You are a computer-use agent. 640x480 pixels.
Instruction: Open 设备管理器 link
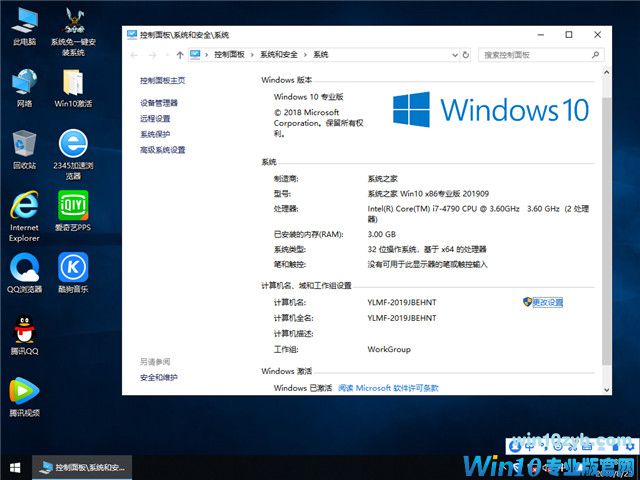click(159, 103)
